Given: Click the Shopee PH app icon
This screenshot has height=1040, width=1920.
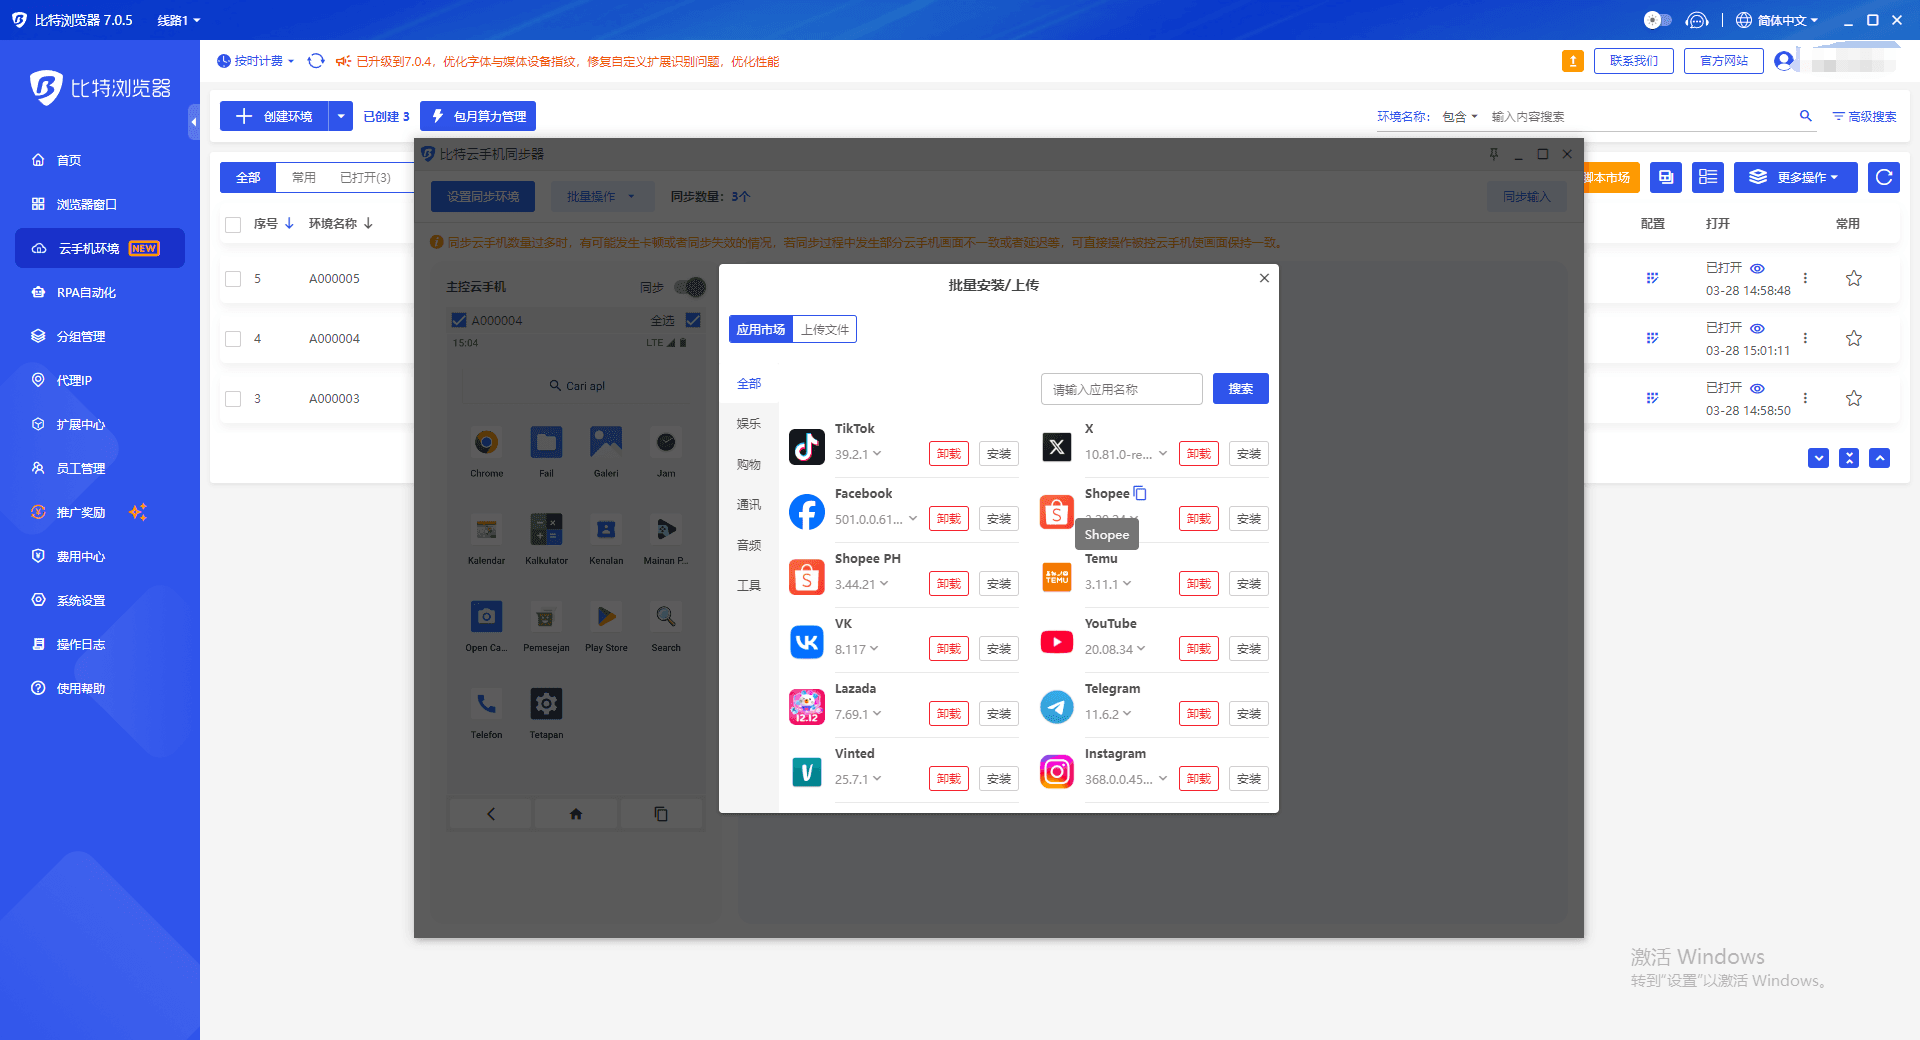Looking at the screenshot, I should [x=807, y=577].
